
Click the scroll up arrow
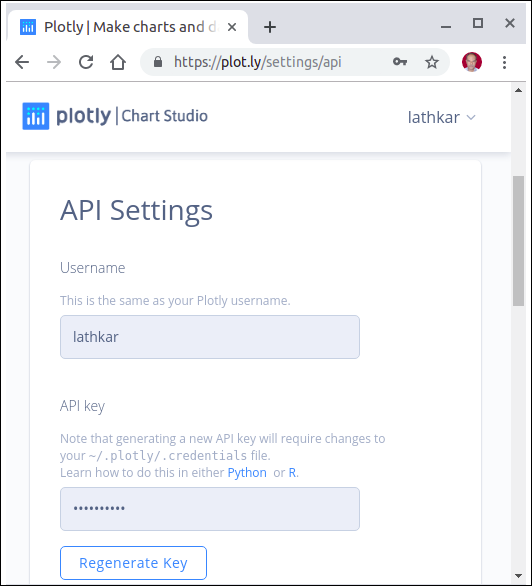click(x=519, y=90)
